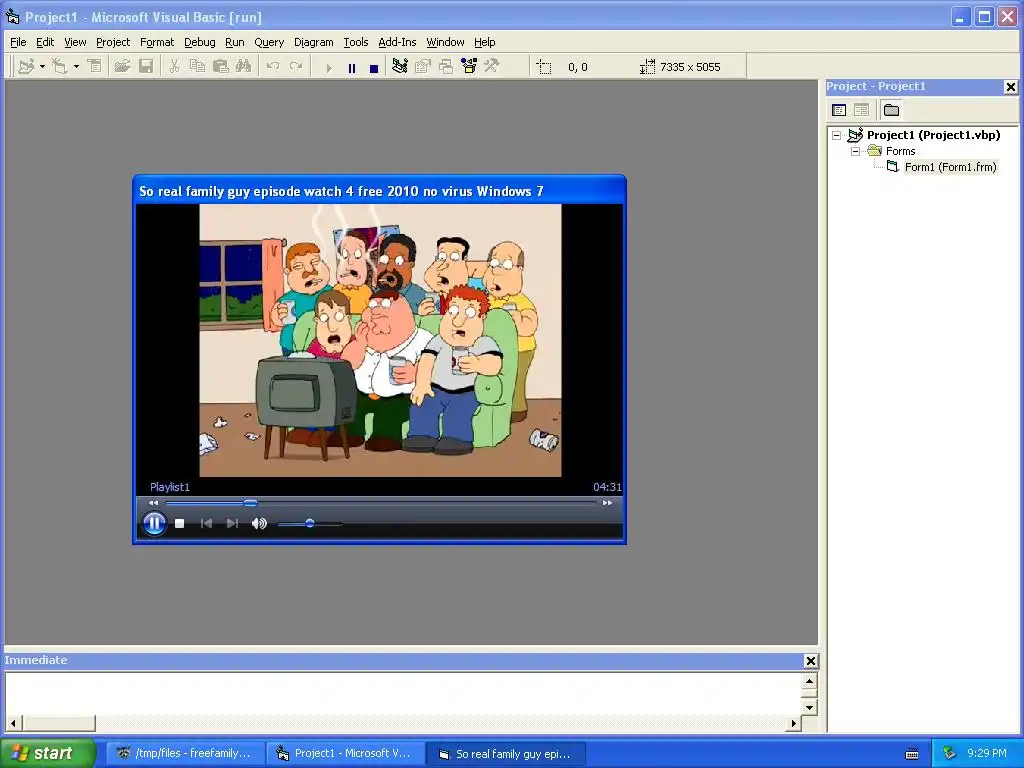
Task: Click inside the Immediate window text area
Action: (x=402, y=694)
